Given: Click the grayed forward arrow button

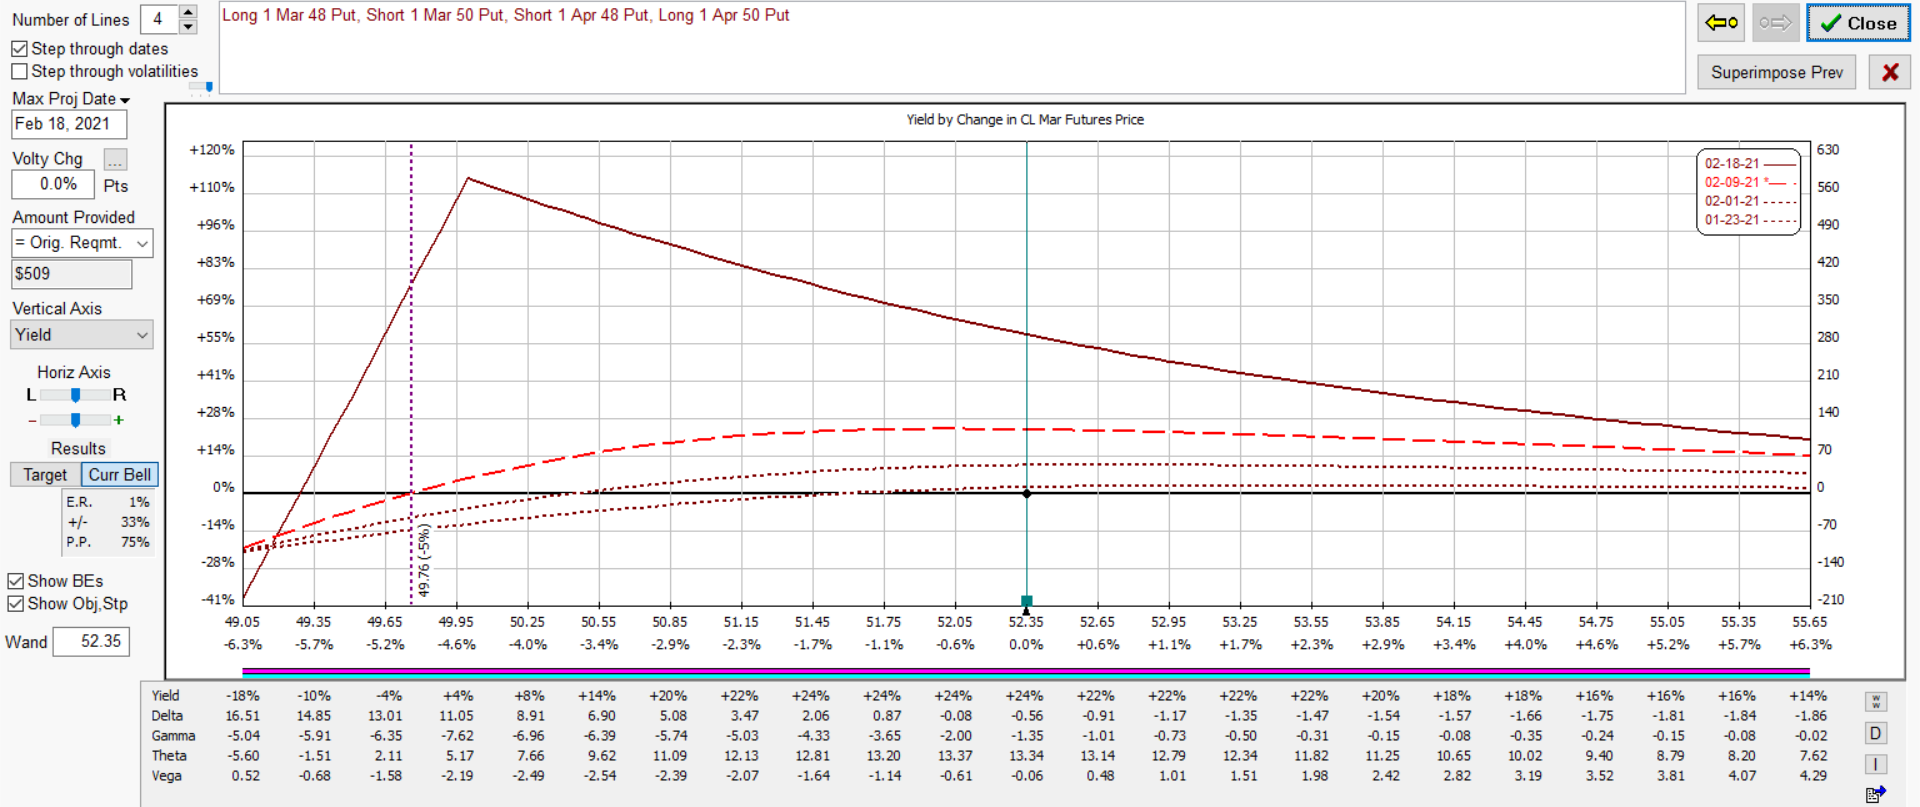Looking at the screenshot, I should pos(1775,23).
